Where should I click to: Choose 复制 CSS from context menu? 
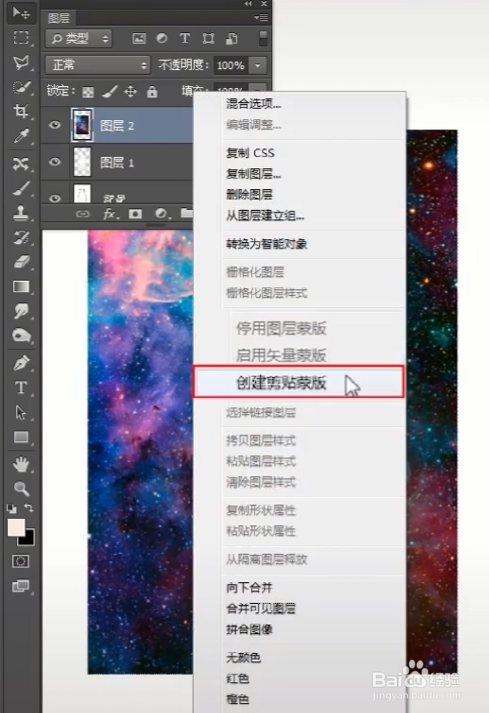pos(250,153)
